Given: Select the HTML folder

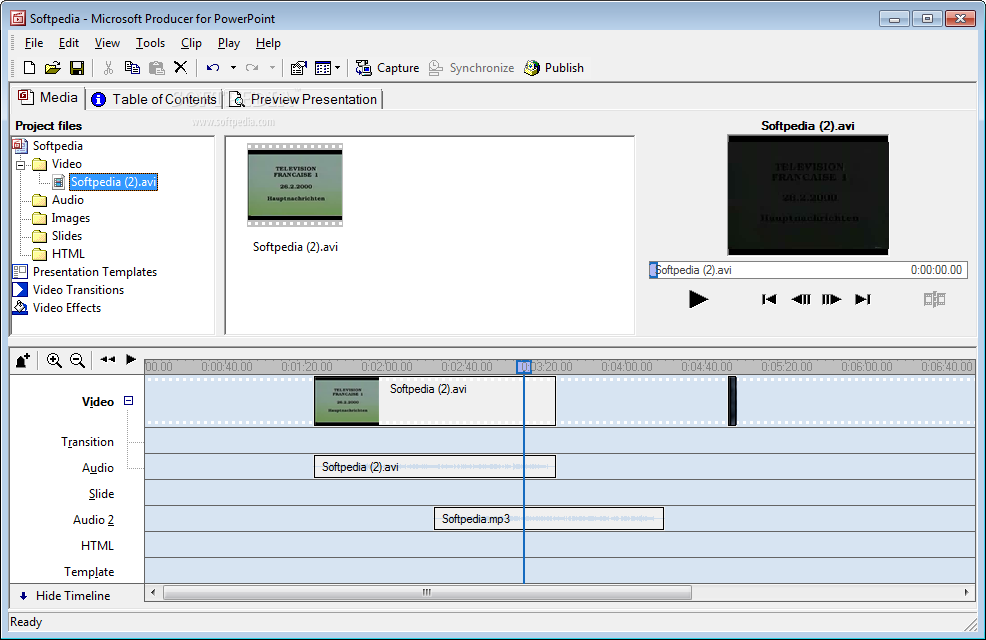Looking at the screenshot, I should 68,254.
